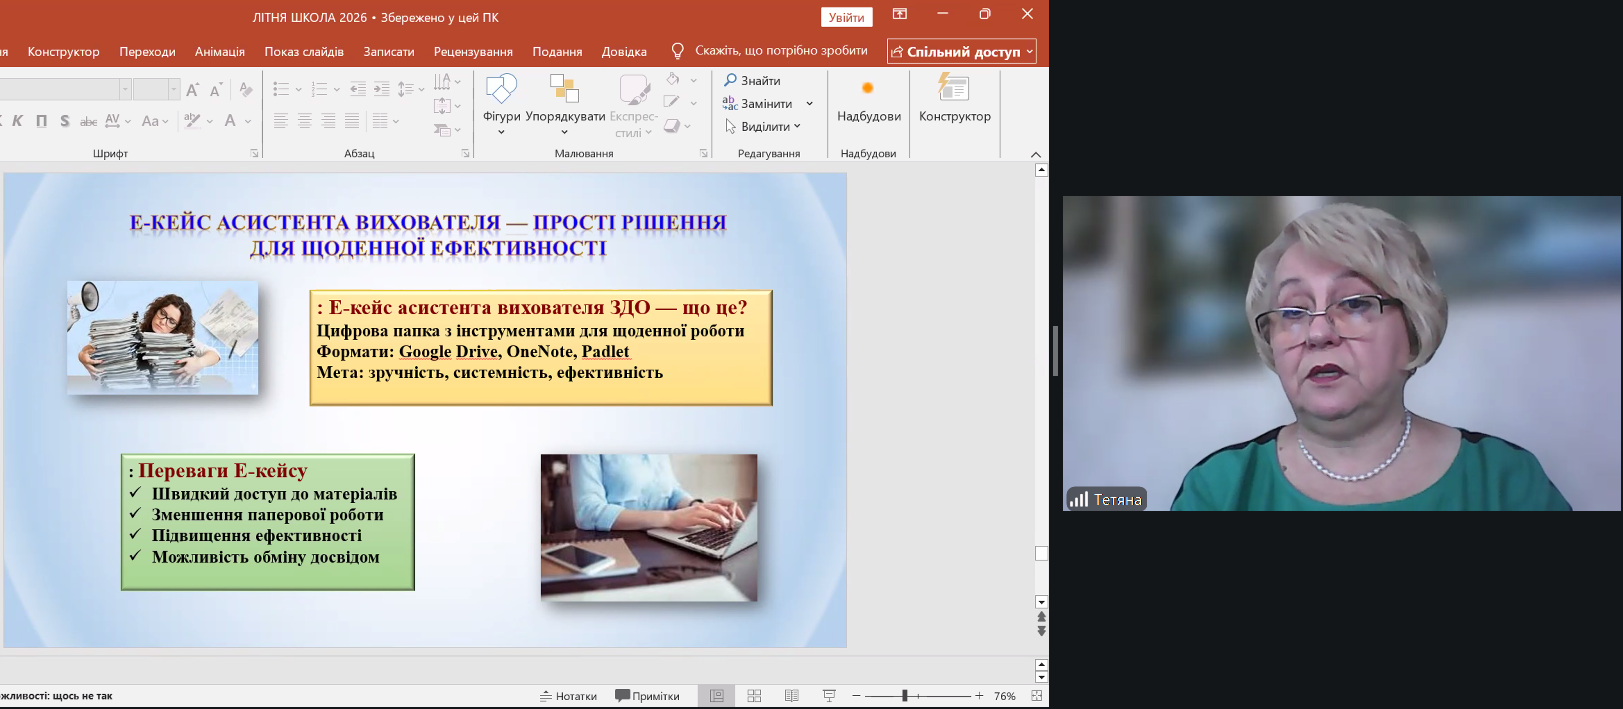Collapse the ribbon with chevron
1623x709 pixels.
[x=1036, y=154]
